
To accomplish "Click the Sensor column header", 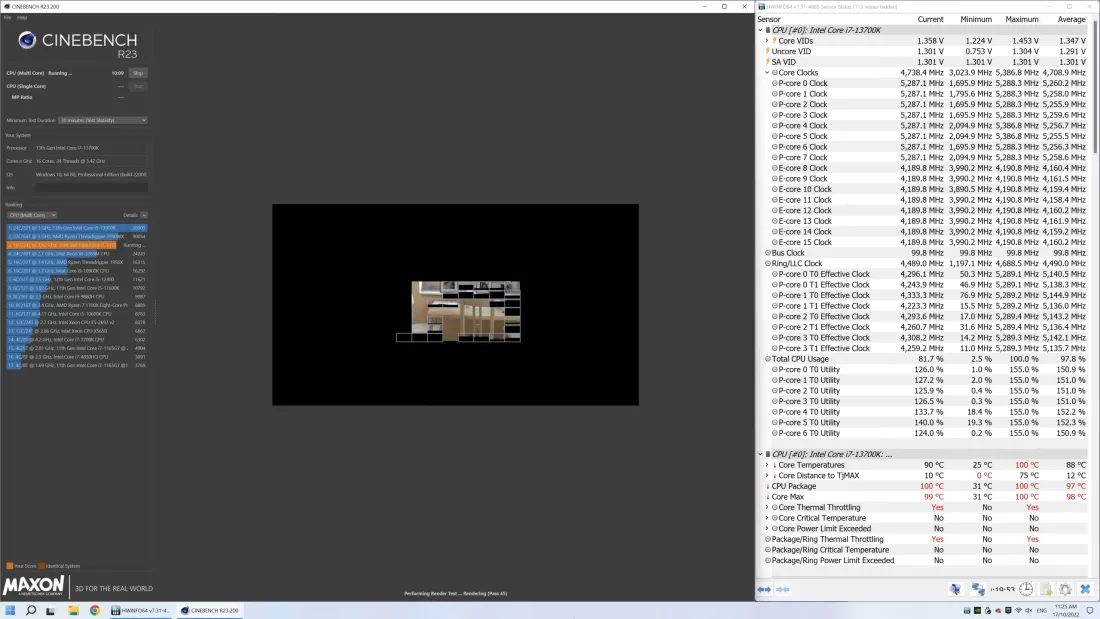I will tap(769, 20).
